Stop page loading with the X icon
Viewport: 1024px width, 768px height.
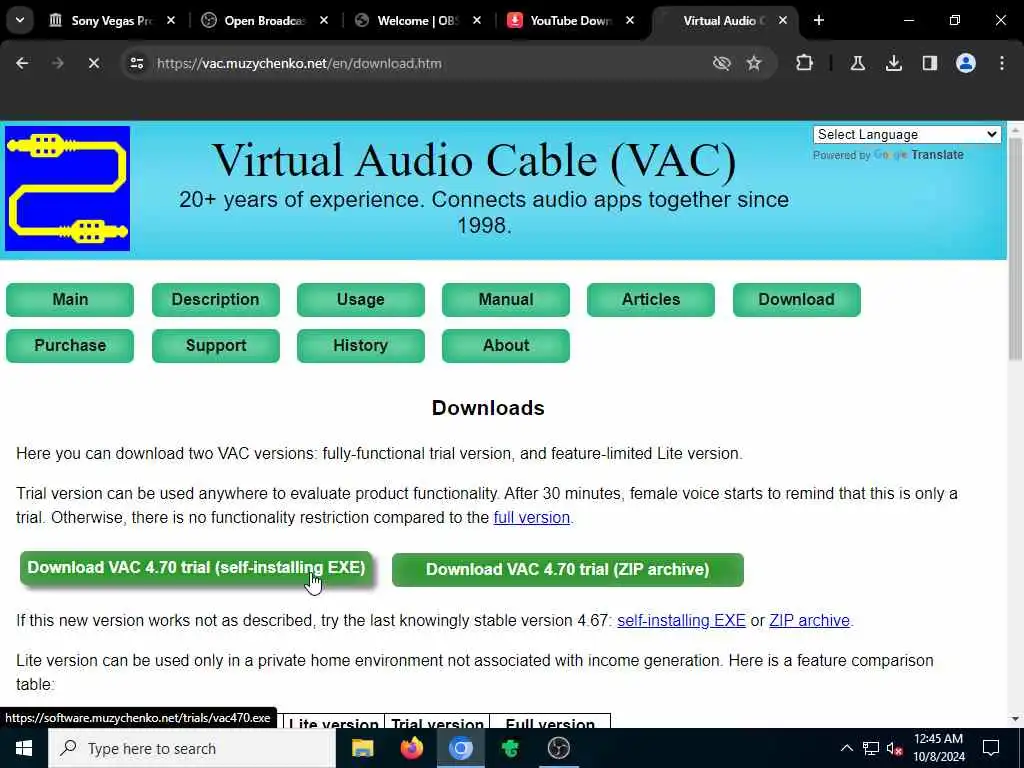(x=93, y=63)
